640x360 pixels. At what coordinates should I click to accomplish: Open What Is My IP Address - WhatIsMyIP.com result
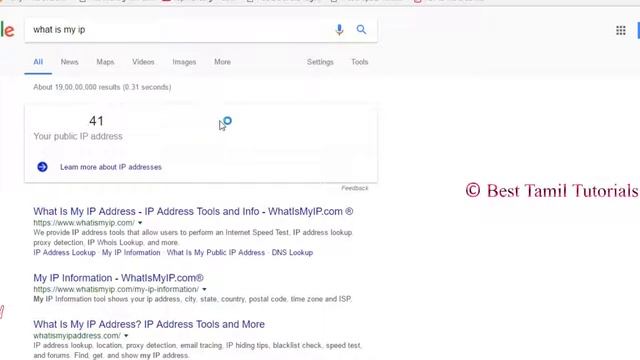193,211
